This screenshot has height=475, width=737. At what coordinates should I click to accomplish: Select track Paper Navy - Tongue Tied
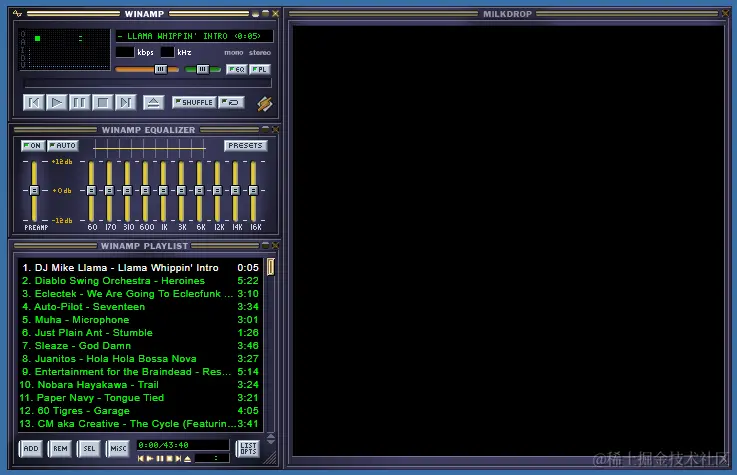pos(140,397)
